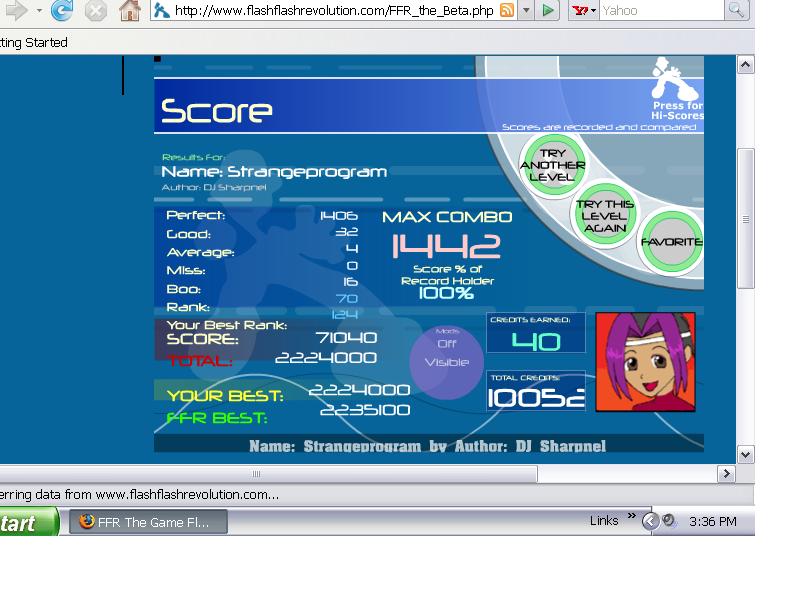The image size is (800, 600).
Task: Switch to FFR The Game taskbar item
Action: 148,522
